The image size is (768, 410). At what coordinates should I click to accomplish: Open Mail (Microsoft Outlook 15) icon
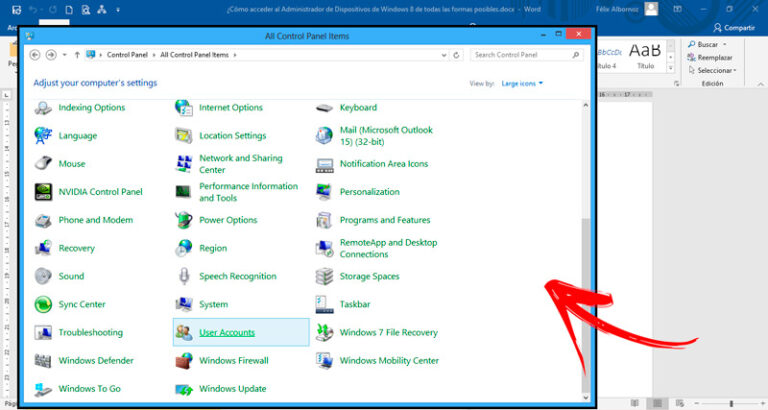click(324, 136)
